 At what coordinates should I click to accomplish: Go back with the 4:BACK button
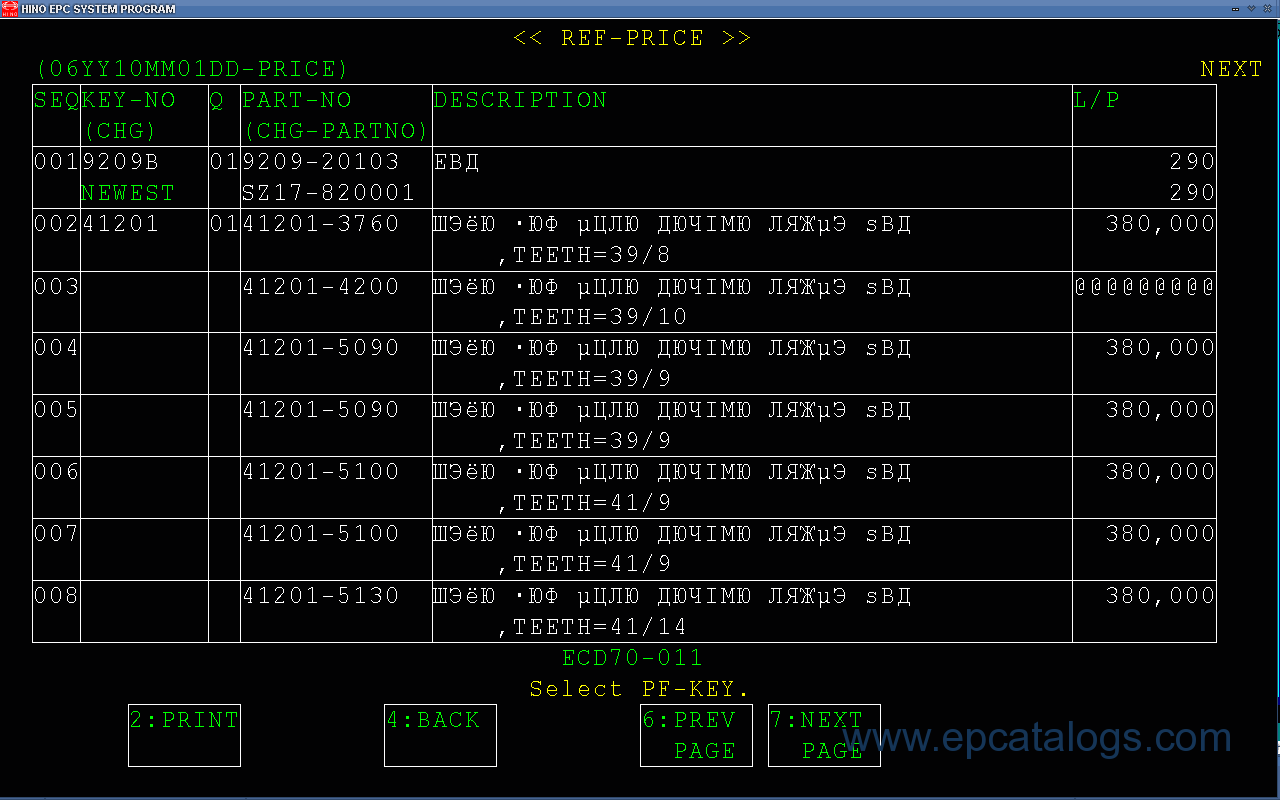coord(440,735)
